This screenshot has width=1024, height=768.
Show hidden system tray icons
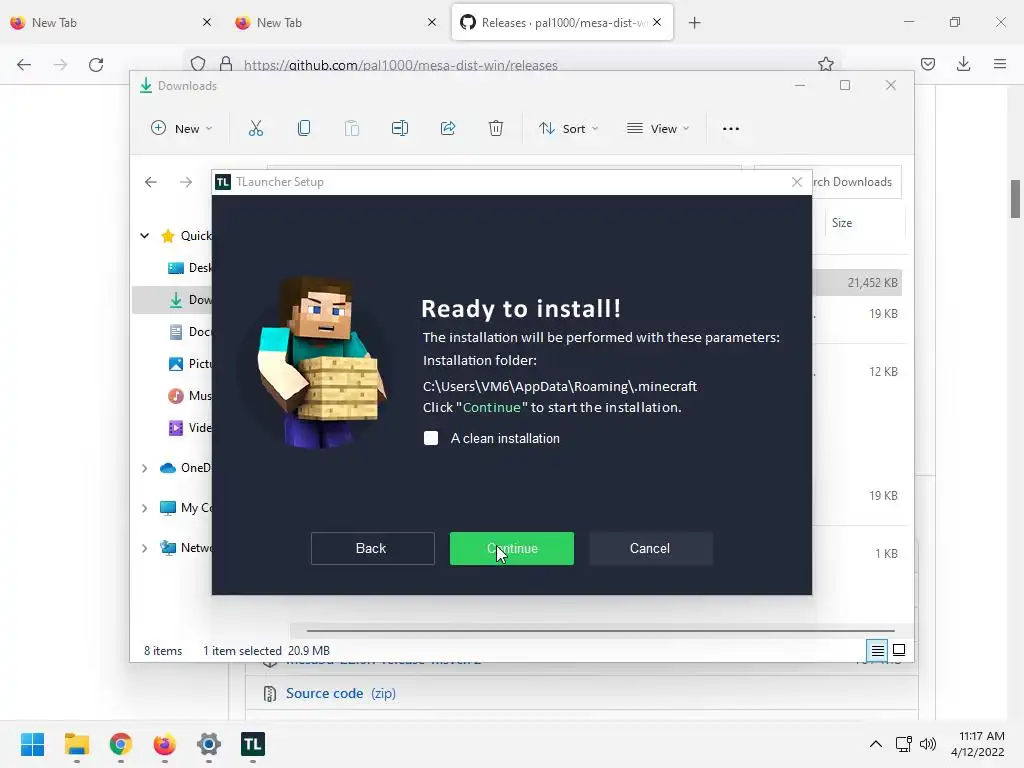click(876, 744)
